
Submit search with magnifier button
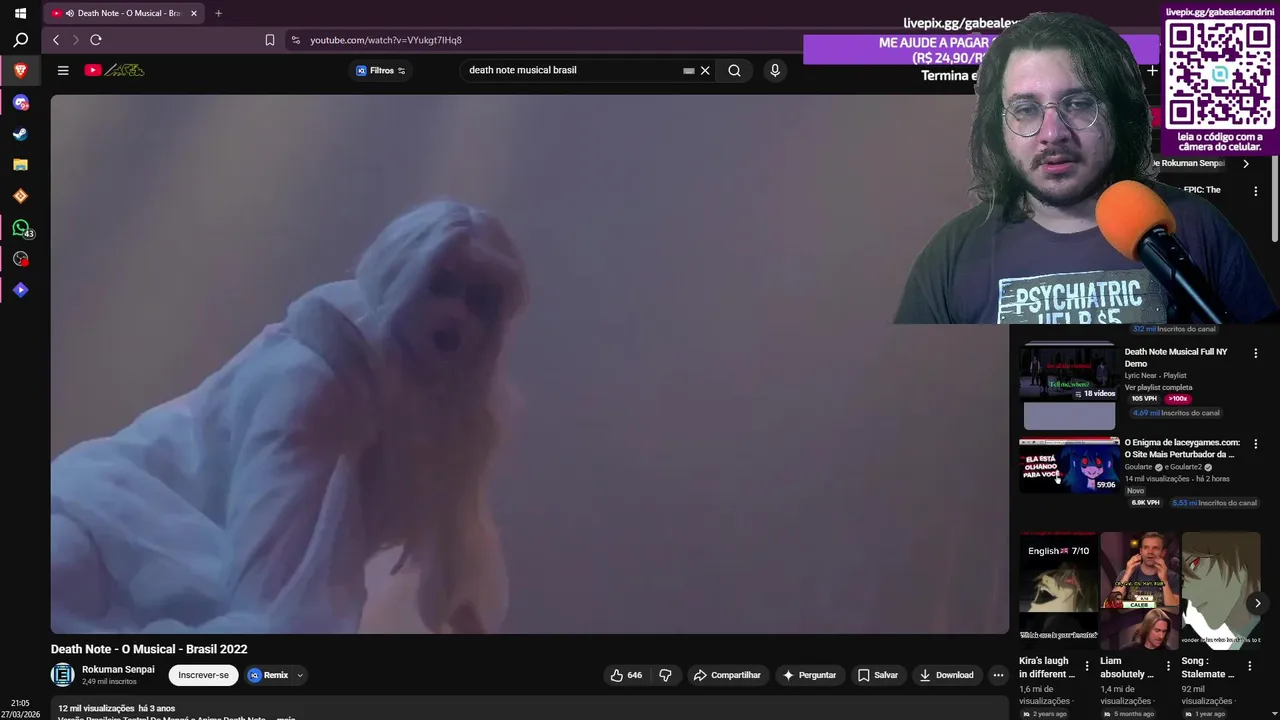pyautogui.click(x=734, y=70)
